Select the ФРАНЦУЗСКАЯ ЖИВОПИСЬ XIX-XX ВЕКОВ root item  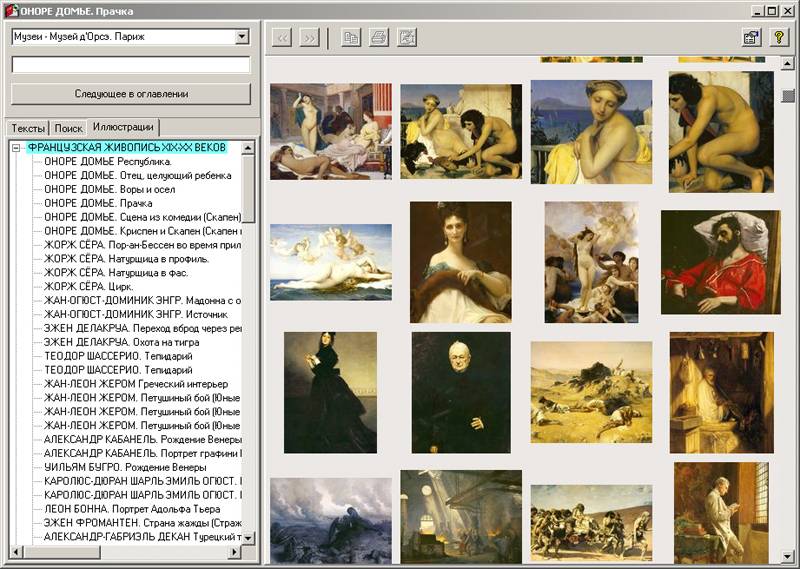(127, 147)
